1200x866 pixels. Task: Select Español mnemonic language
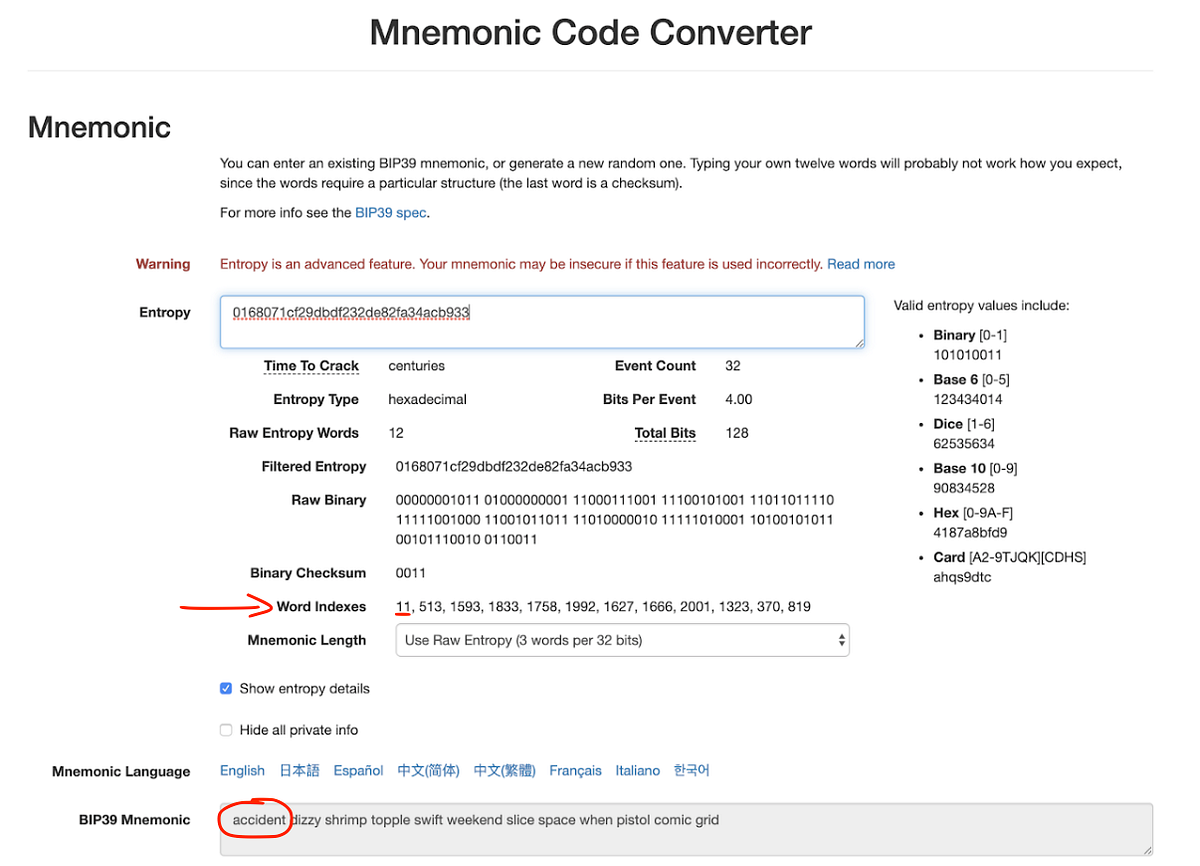pos(358,770)
